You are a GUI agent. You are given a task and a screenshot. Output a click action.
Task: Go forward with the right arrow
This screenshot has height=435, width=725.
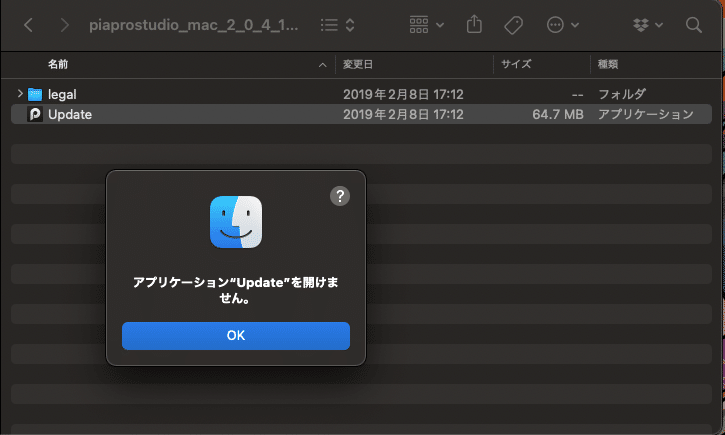[x=64, y=25]
